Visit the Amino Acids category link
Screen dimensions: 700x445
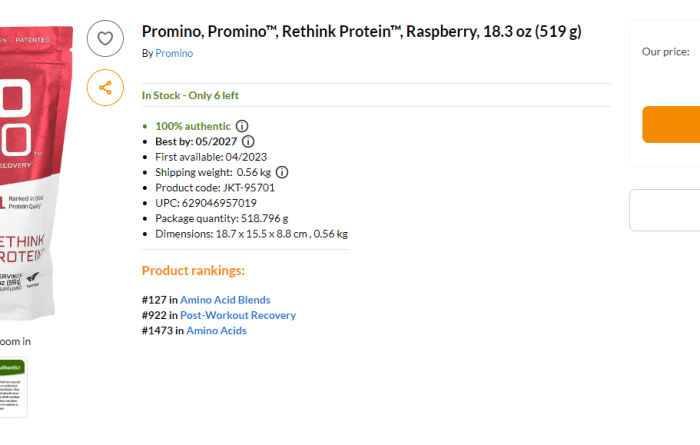[x=216, y=330]
